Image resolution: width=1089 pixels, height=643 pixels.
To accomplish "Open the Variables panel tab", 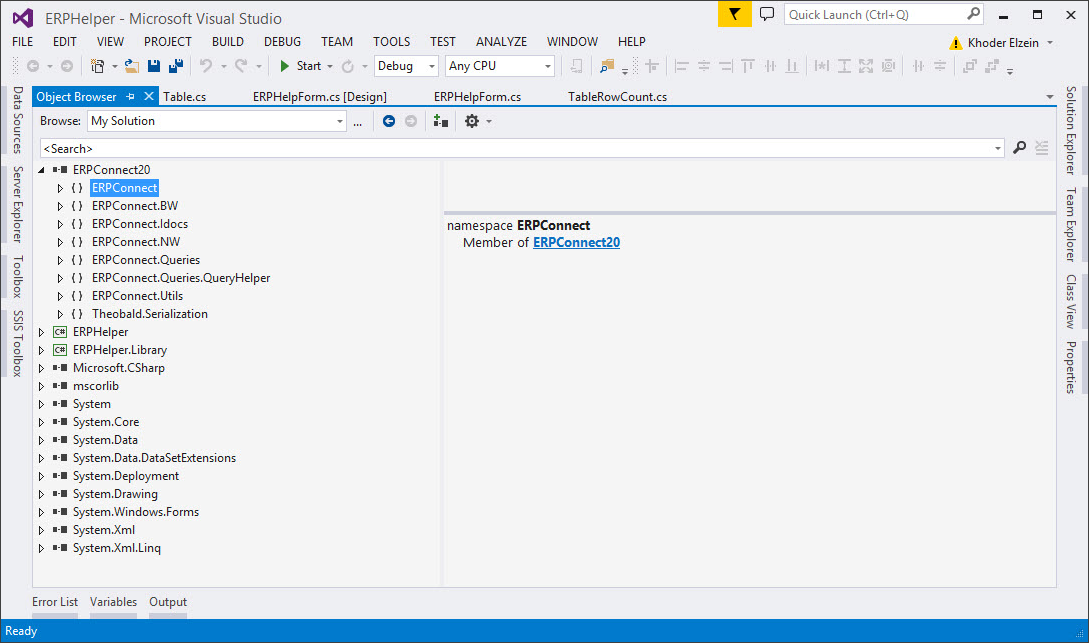I will pyautogui.click(x=113, y=602).
